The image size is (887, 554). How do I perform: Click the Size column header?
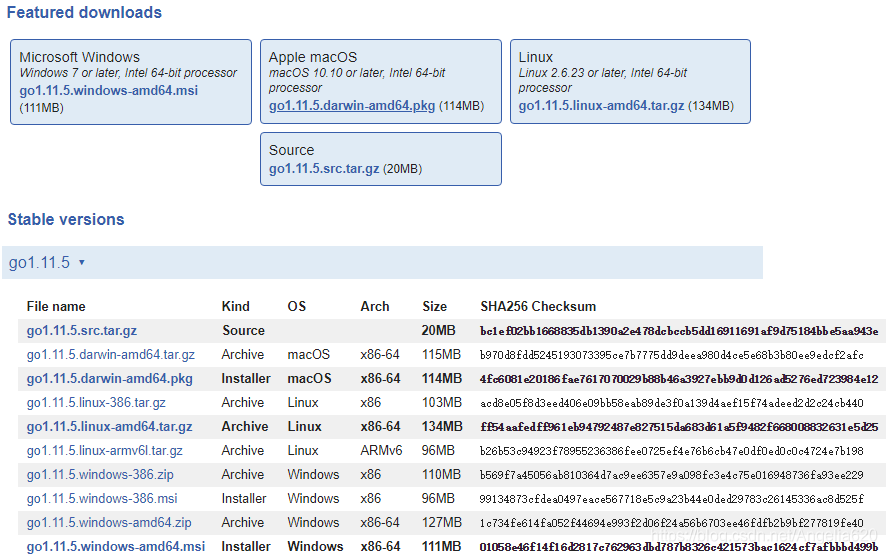pos(434,307)
